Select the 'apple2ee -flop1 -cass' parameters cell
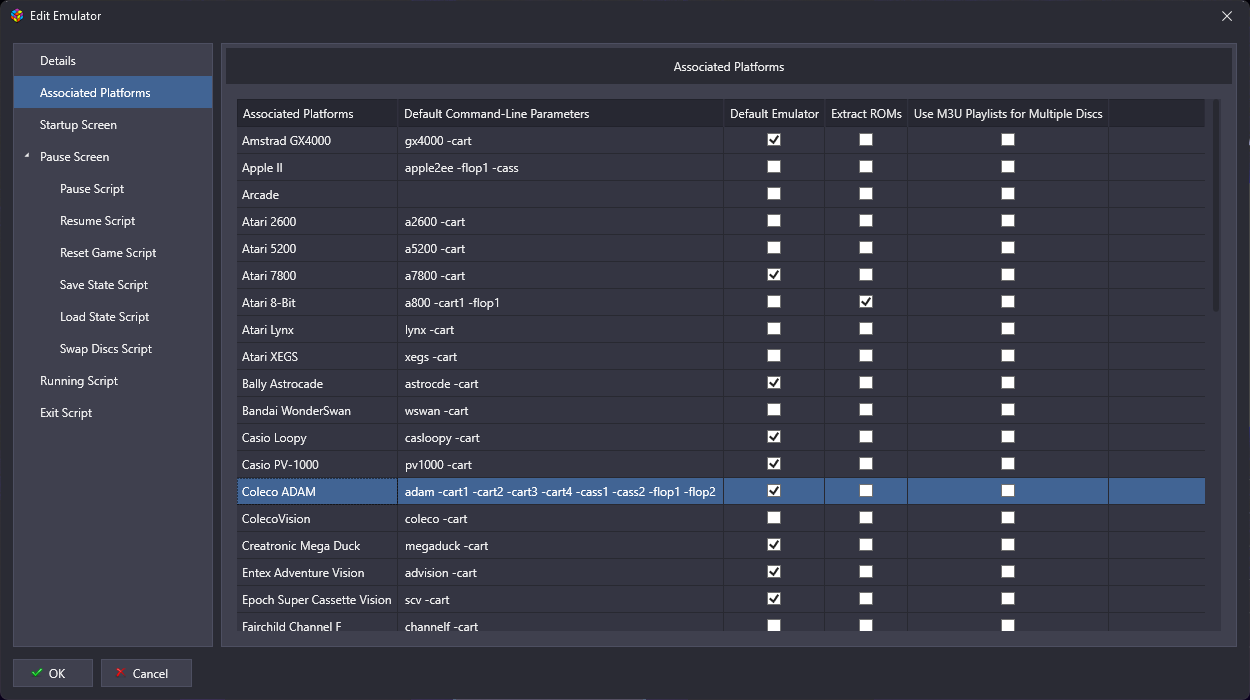 pos(561,168)
